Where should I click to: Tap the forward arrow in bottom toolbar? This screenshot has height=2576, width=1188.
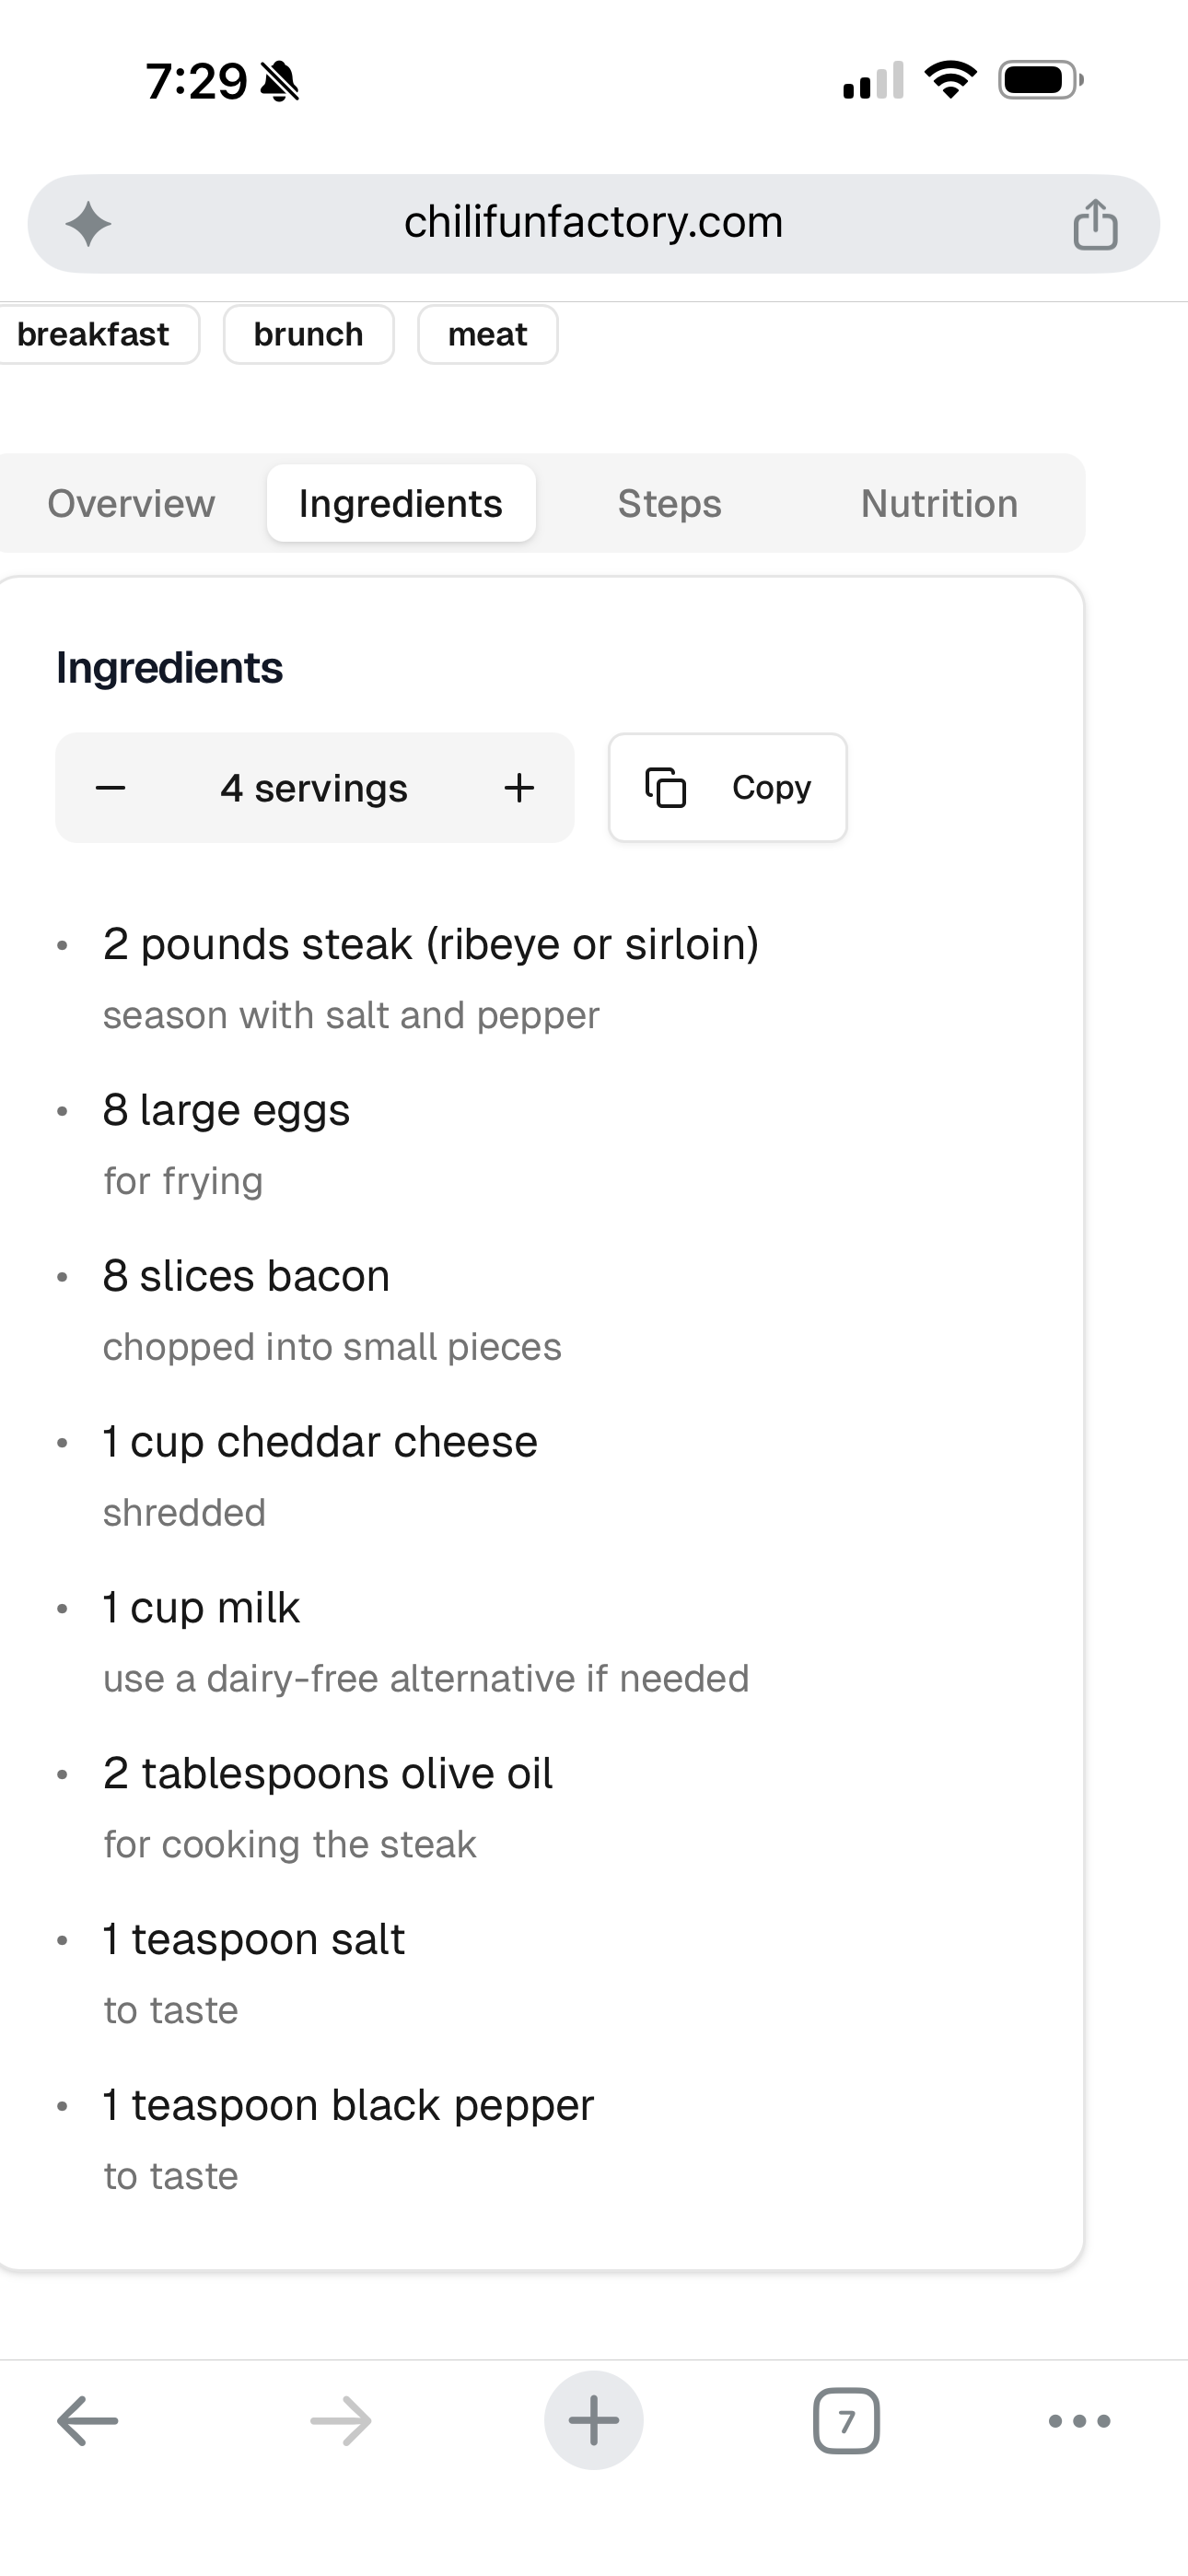coord(340,2421)
